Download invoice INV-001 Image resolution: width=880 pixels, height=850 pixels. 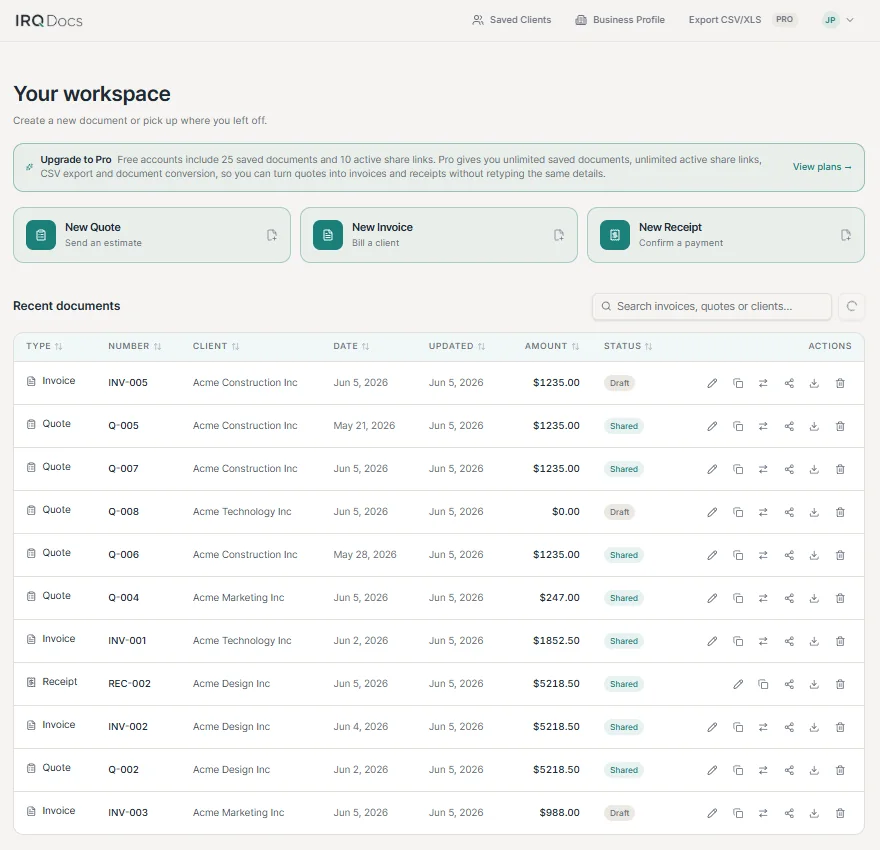814,641
